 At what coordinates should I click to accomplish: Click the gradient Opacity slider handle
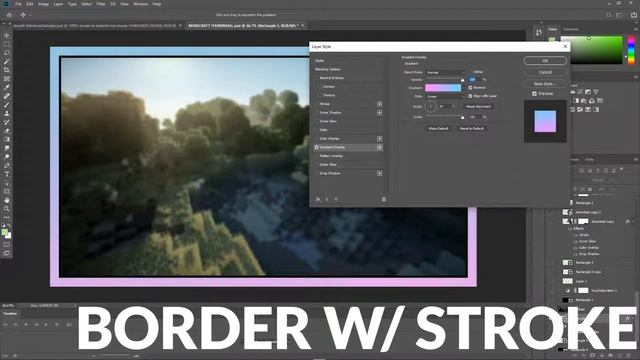tap(462, 80)
